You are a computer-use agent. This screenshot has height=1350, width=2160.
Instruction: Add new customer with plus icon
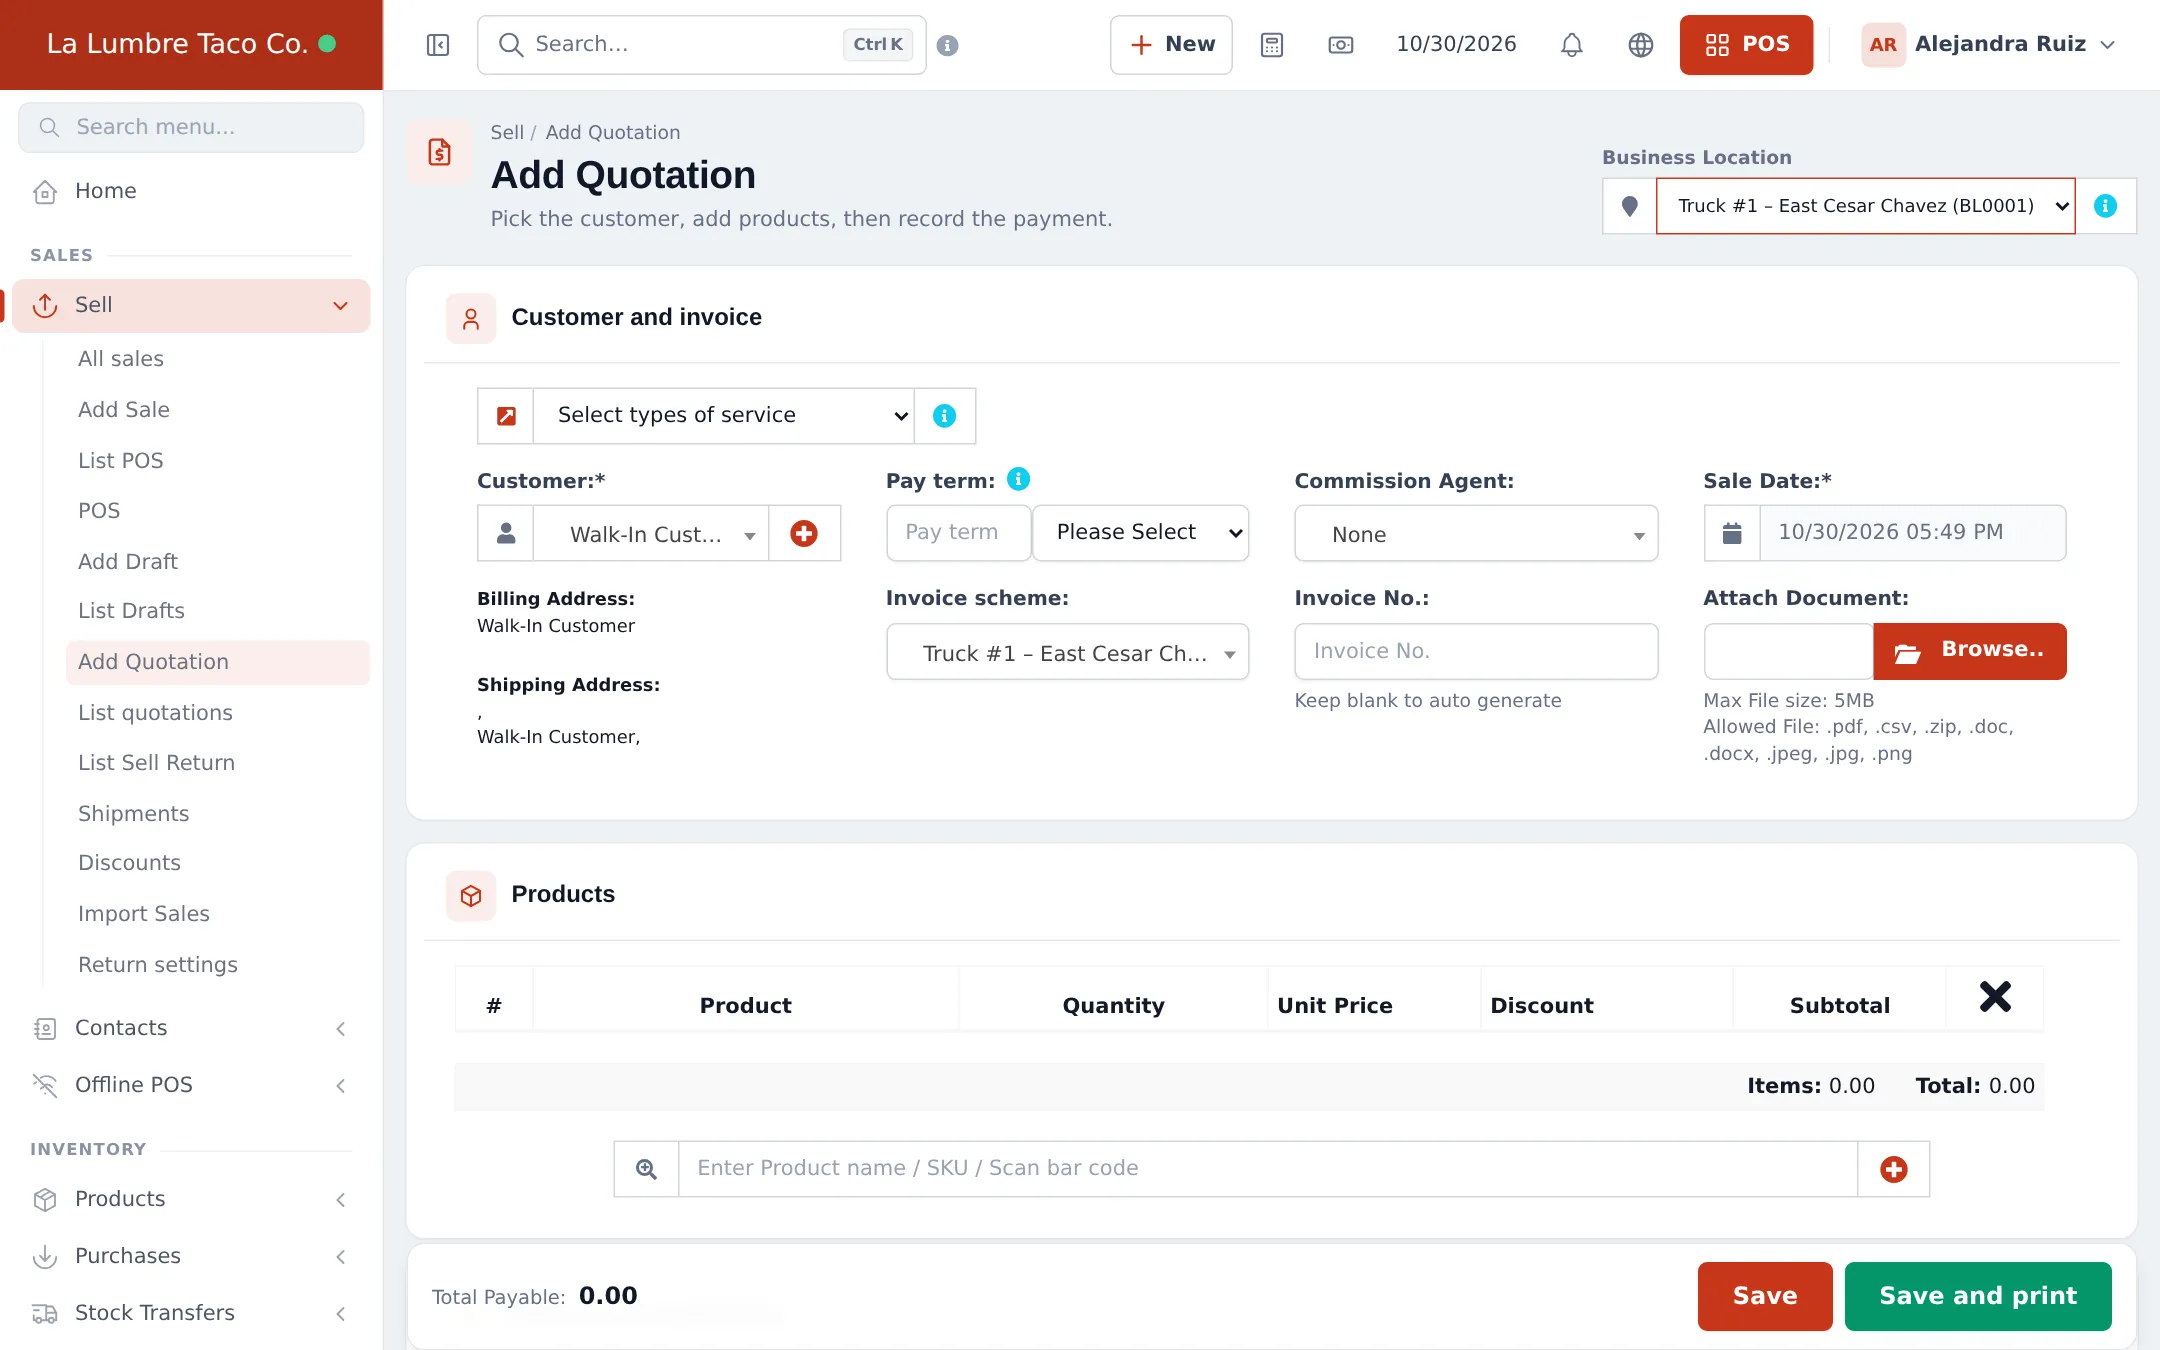pos(804,533)
